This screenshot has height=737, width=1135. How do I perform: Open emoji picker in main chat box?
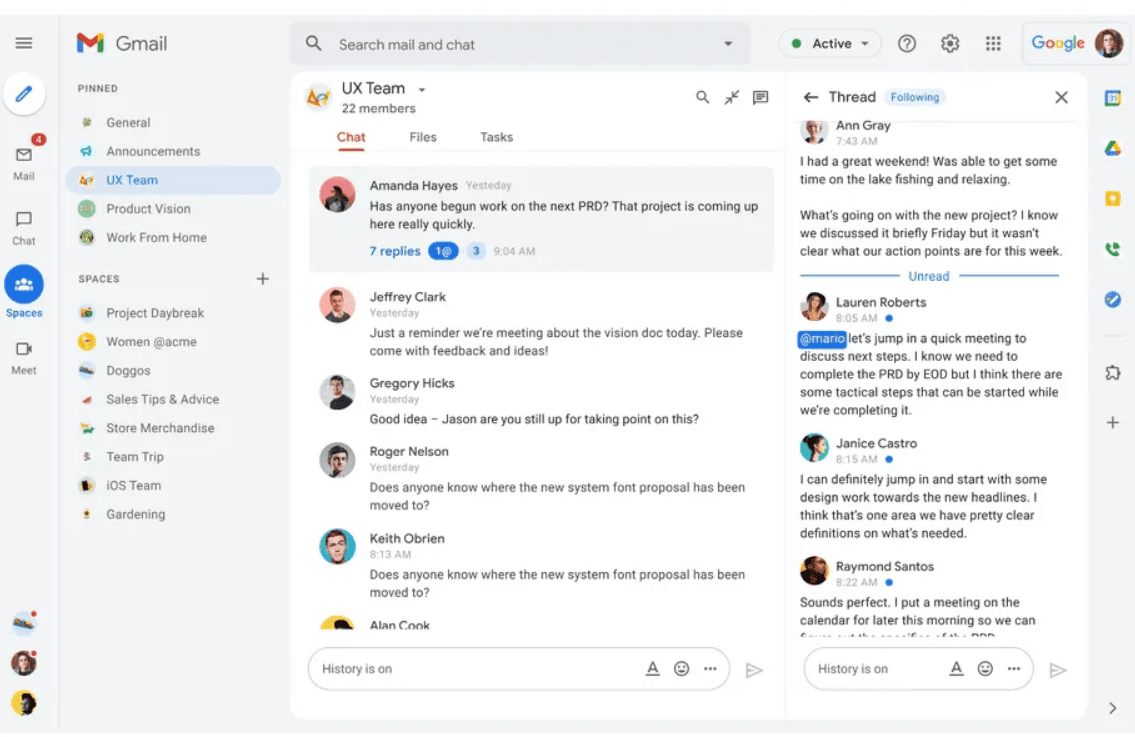click(681, 668)
